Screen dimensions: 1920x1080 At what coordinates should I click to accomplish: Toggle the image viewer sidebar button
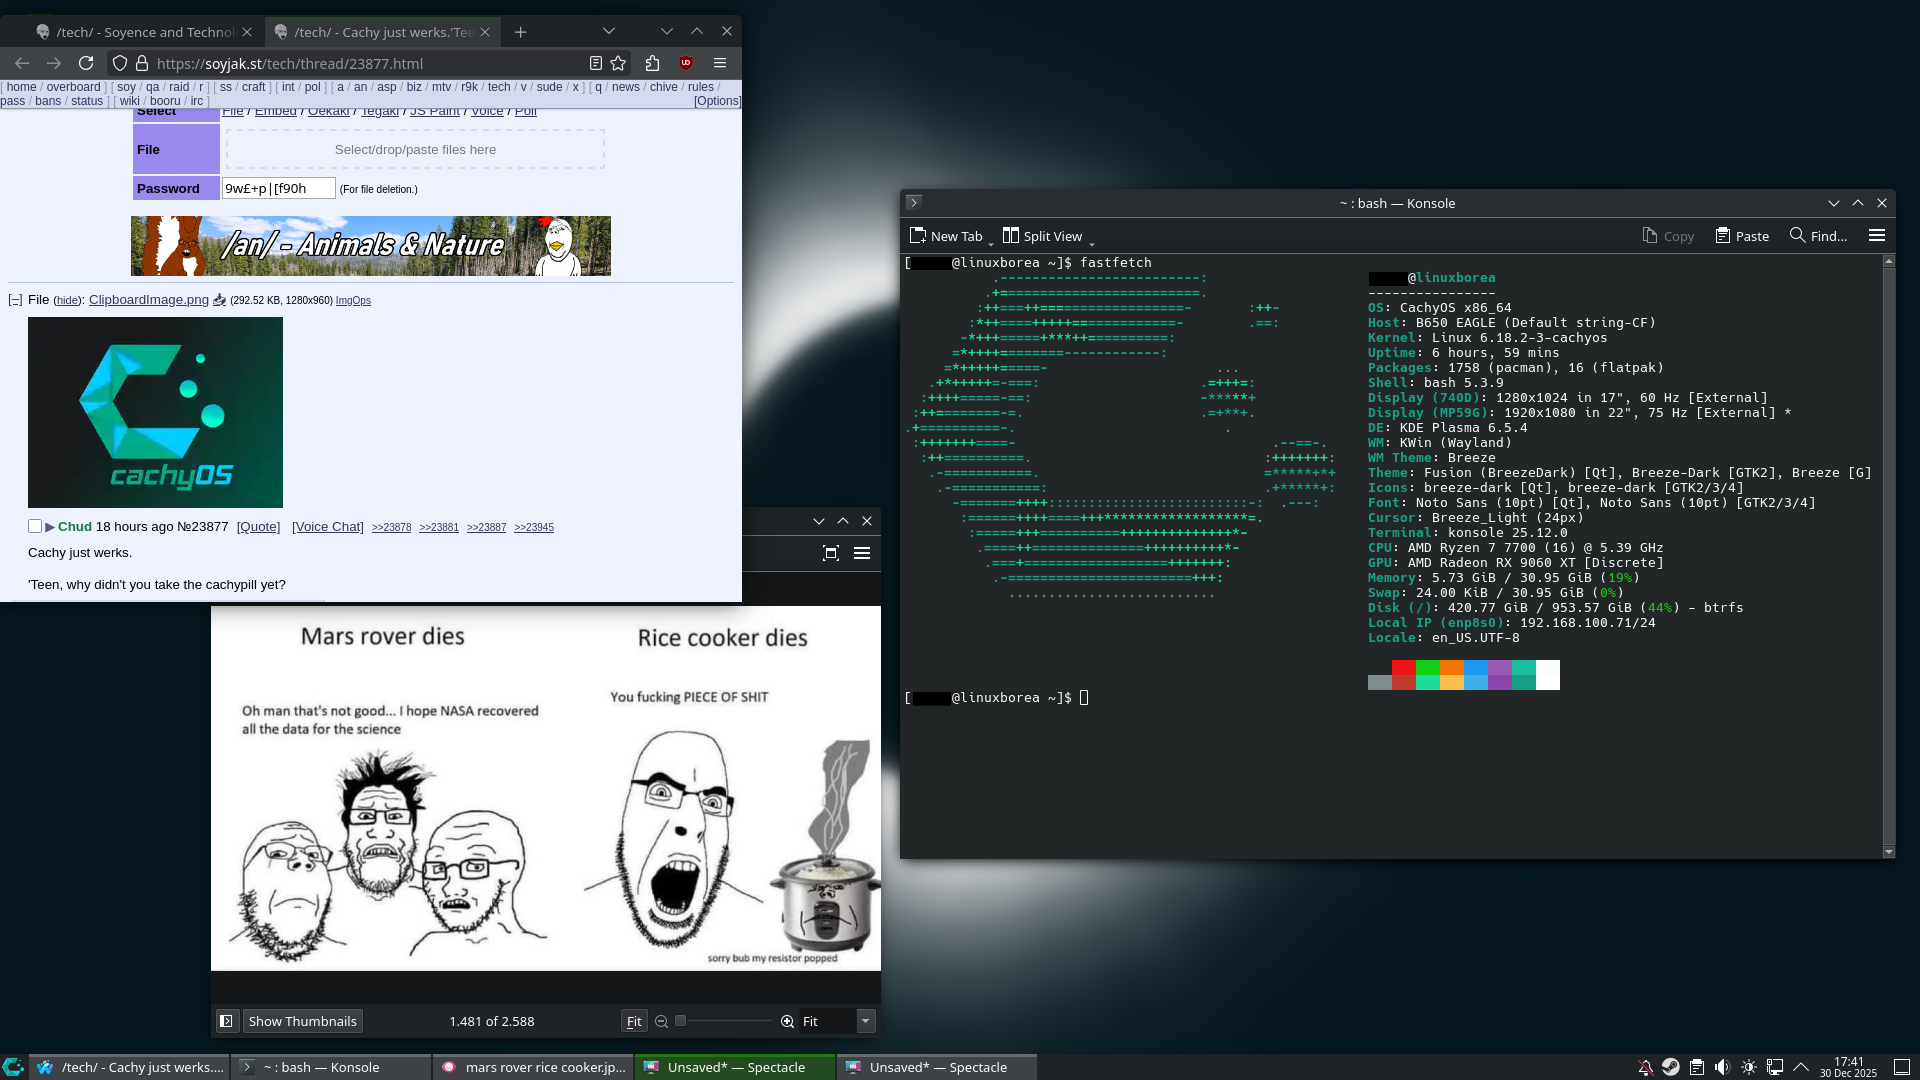tap(226, 1021)
